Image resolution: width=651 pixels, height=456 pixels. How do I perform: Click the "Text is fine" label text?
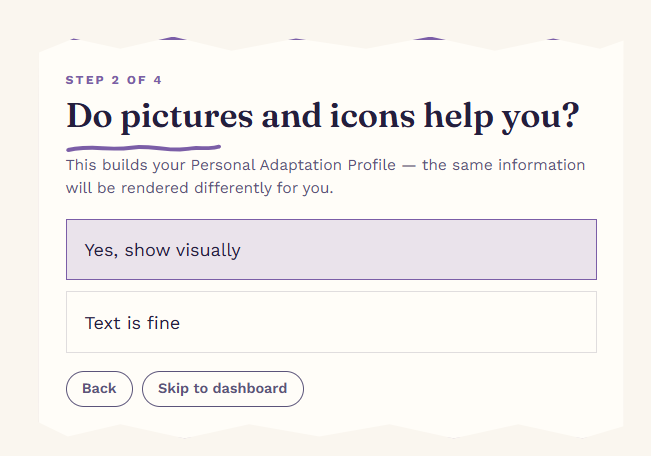tap(132, 323)
